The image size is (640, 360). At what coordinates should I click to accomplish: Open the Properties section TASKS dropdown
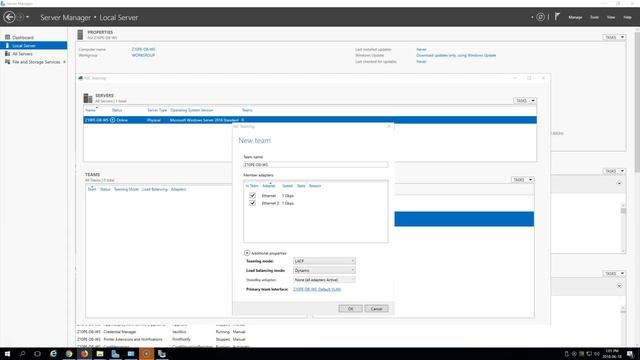point(614,37)
